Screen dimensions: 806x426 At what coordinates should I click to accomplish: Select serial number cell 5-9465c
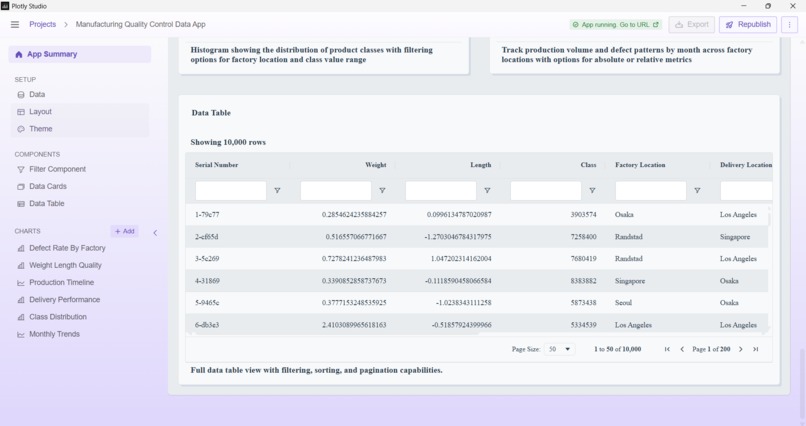207,303
